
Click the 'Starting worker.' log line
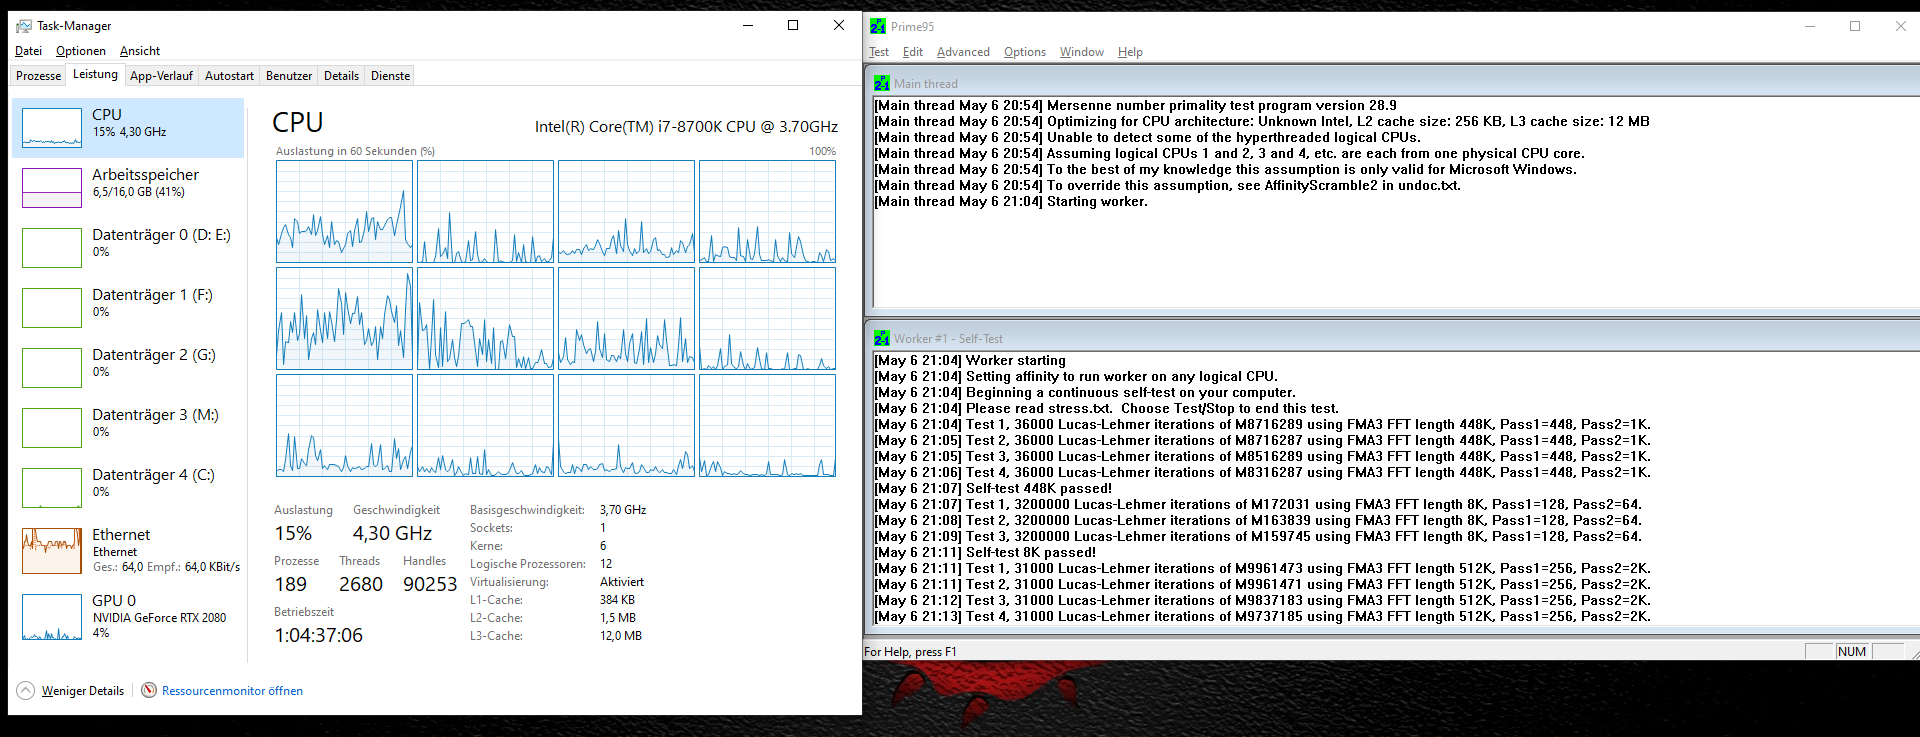(1011, 201)
